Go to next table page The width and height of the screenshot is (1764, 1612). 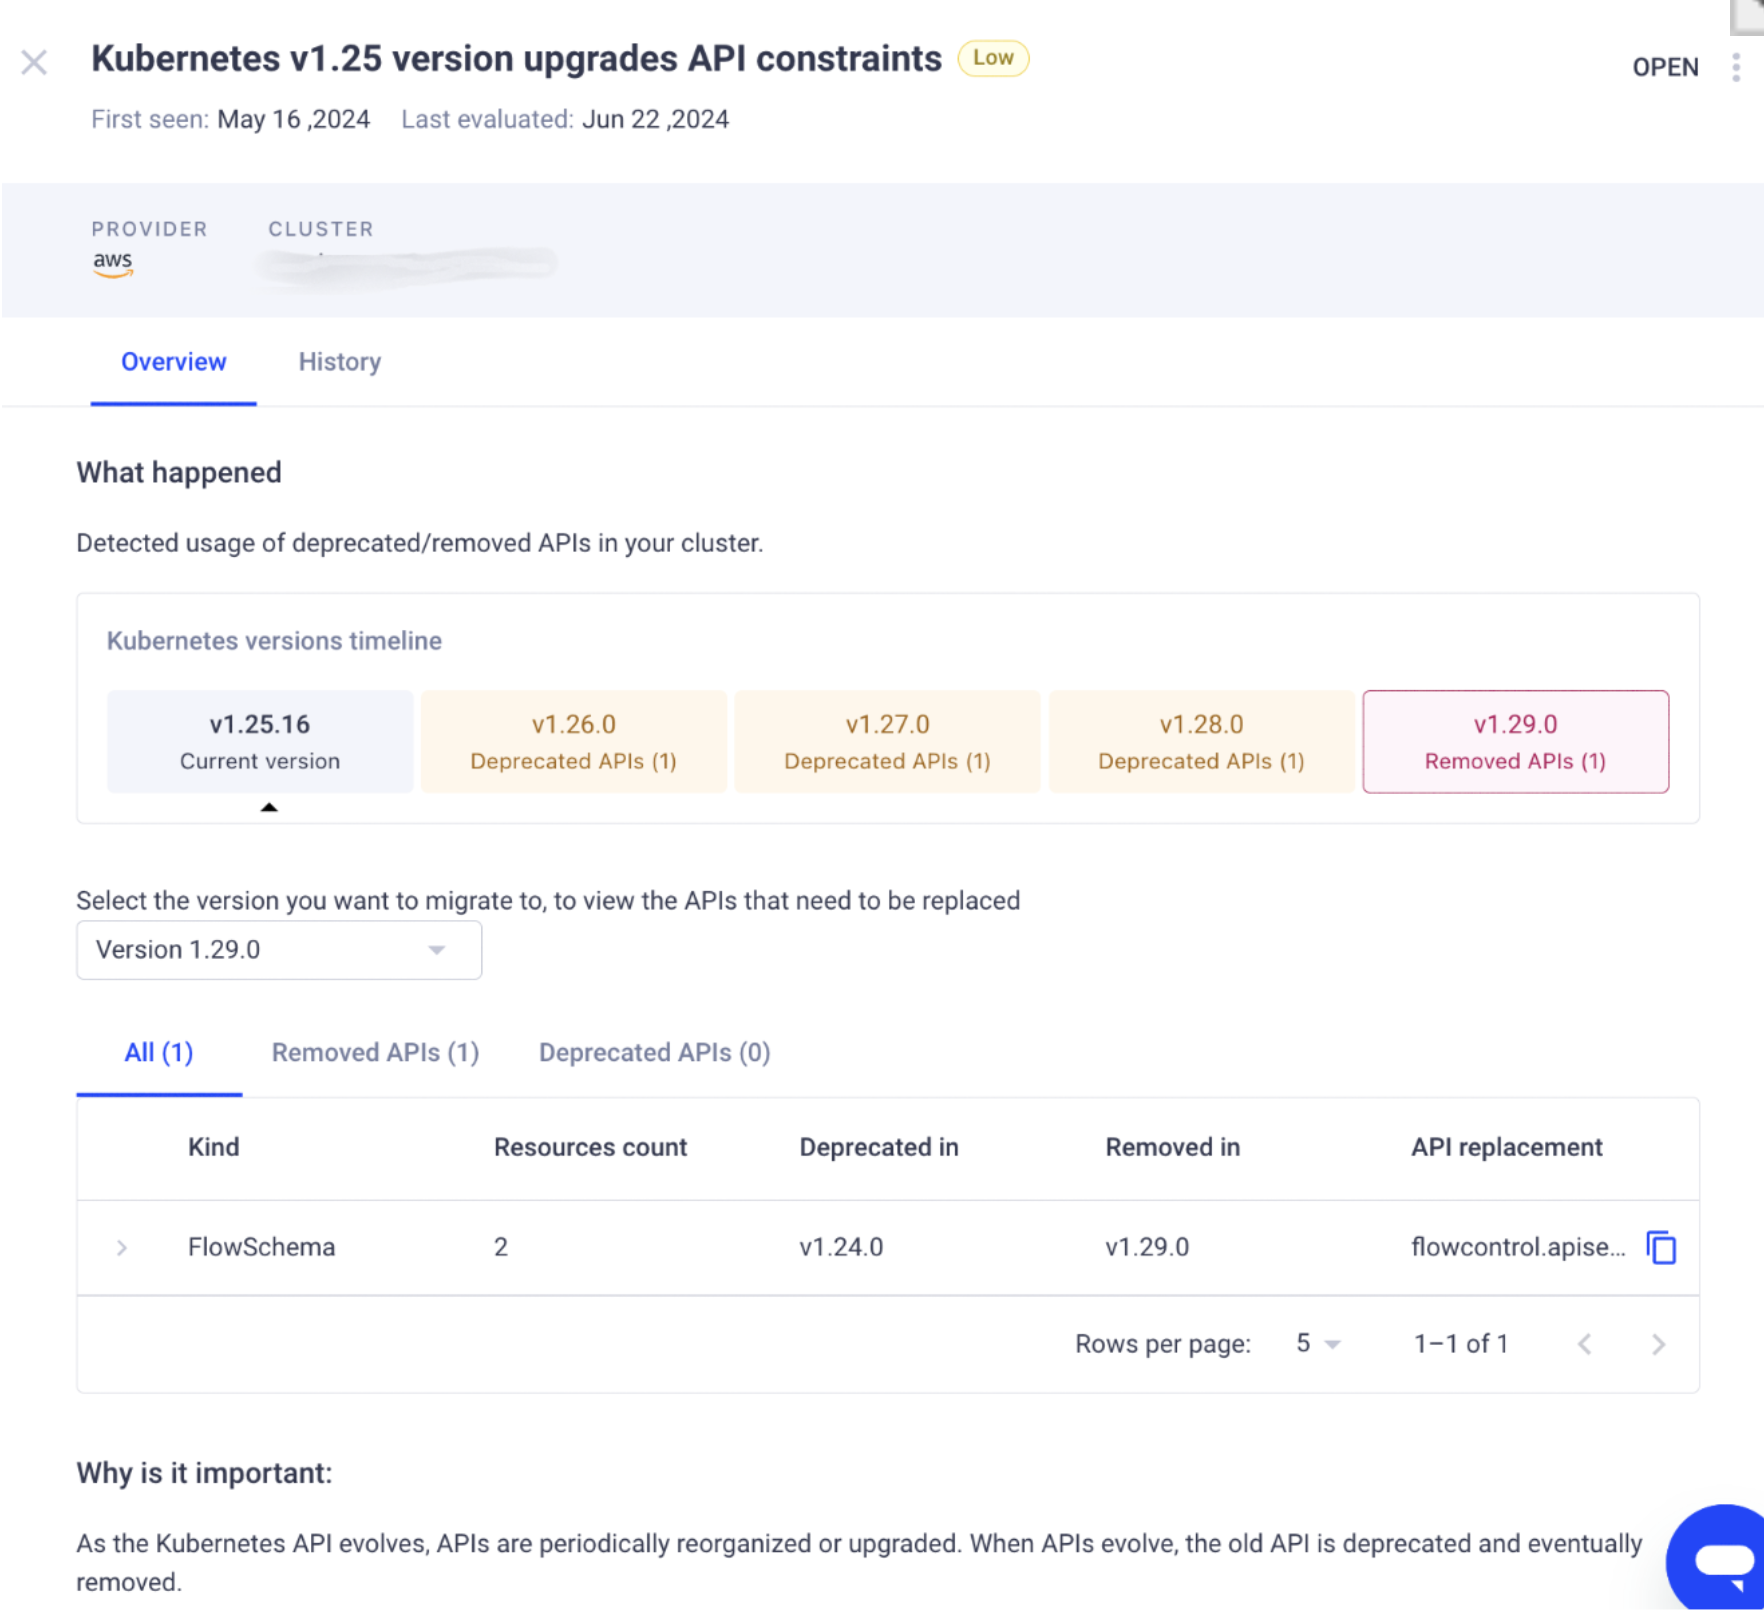click(x=1658, y=1344)
